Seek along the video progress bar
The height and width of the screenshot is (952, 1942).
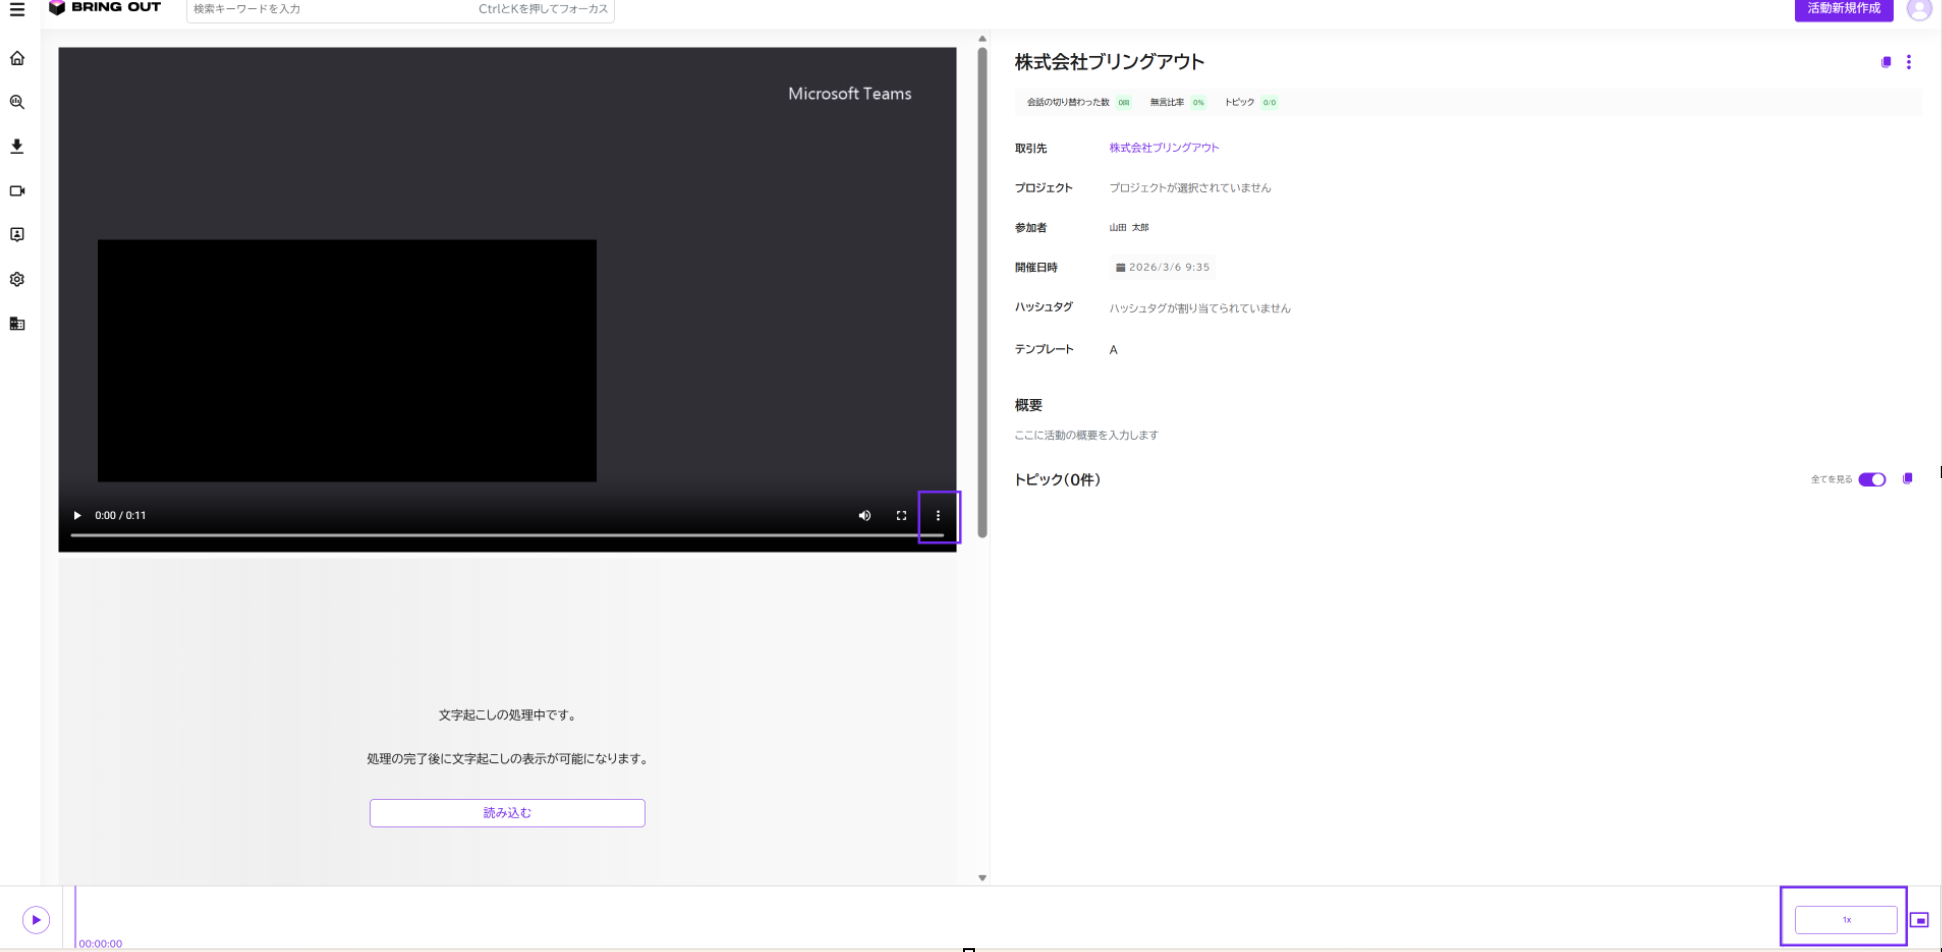[x=507, y=535]
